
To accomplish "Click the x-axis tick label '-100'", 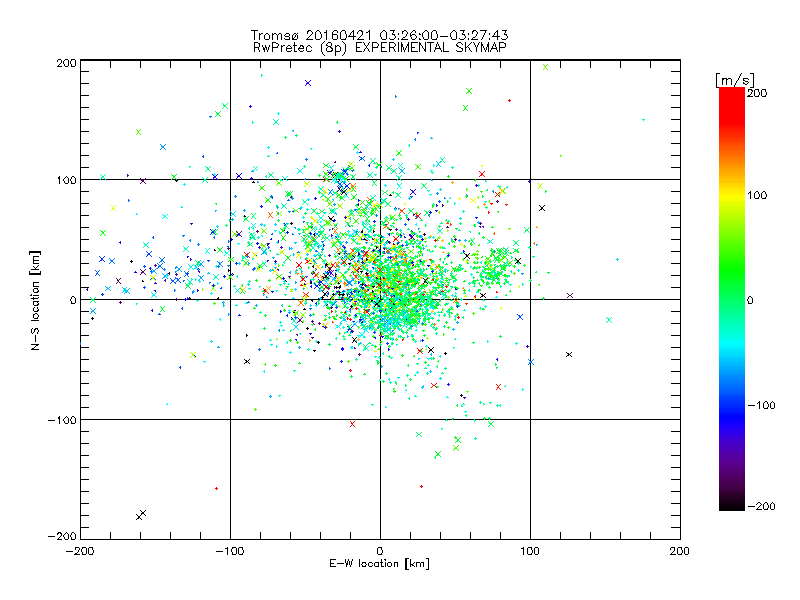I will 230,551.
